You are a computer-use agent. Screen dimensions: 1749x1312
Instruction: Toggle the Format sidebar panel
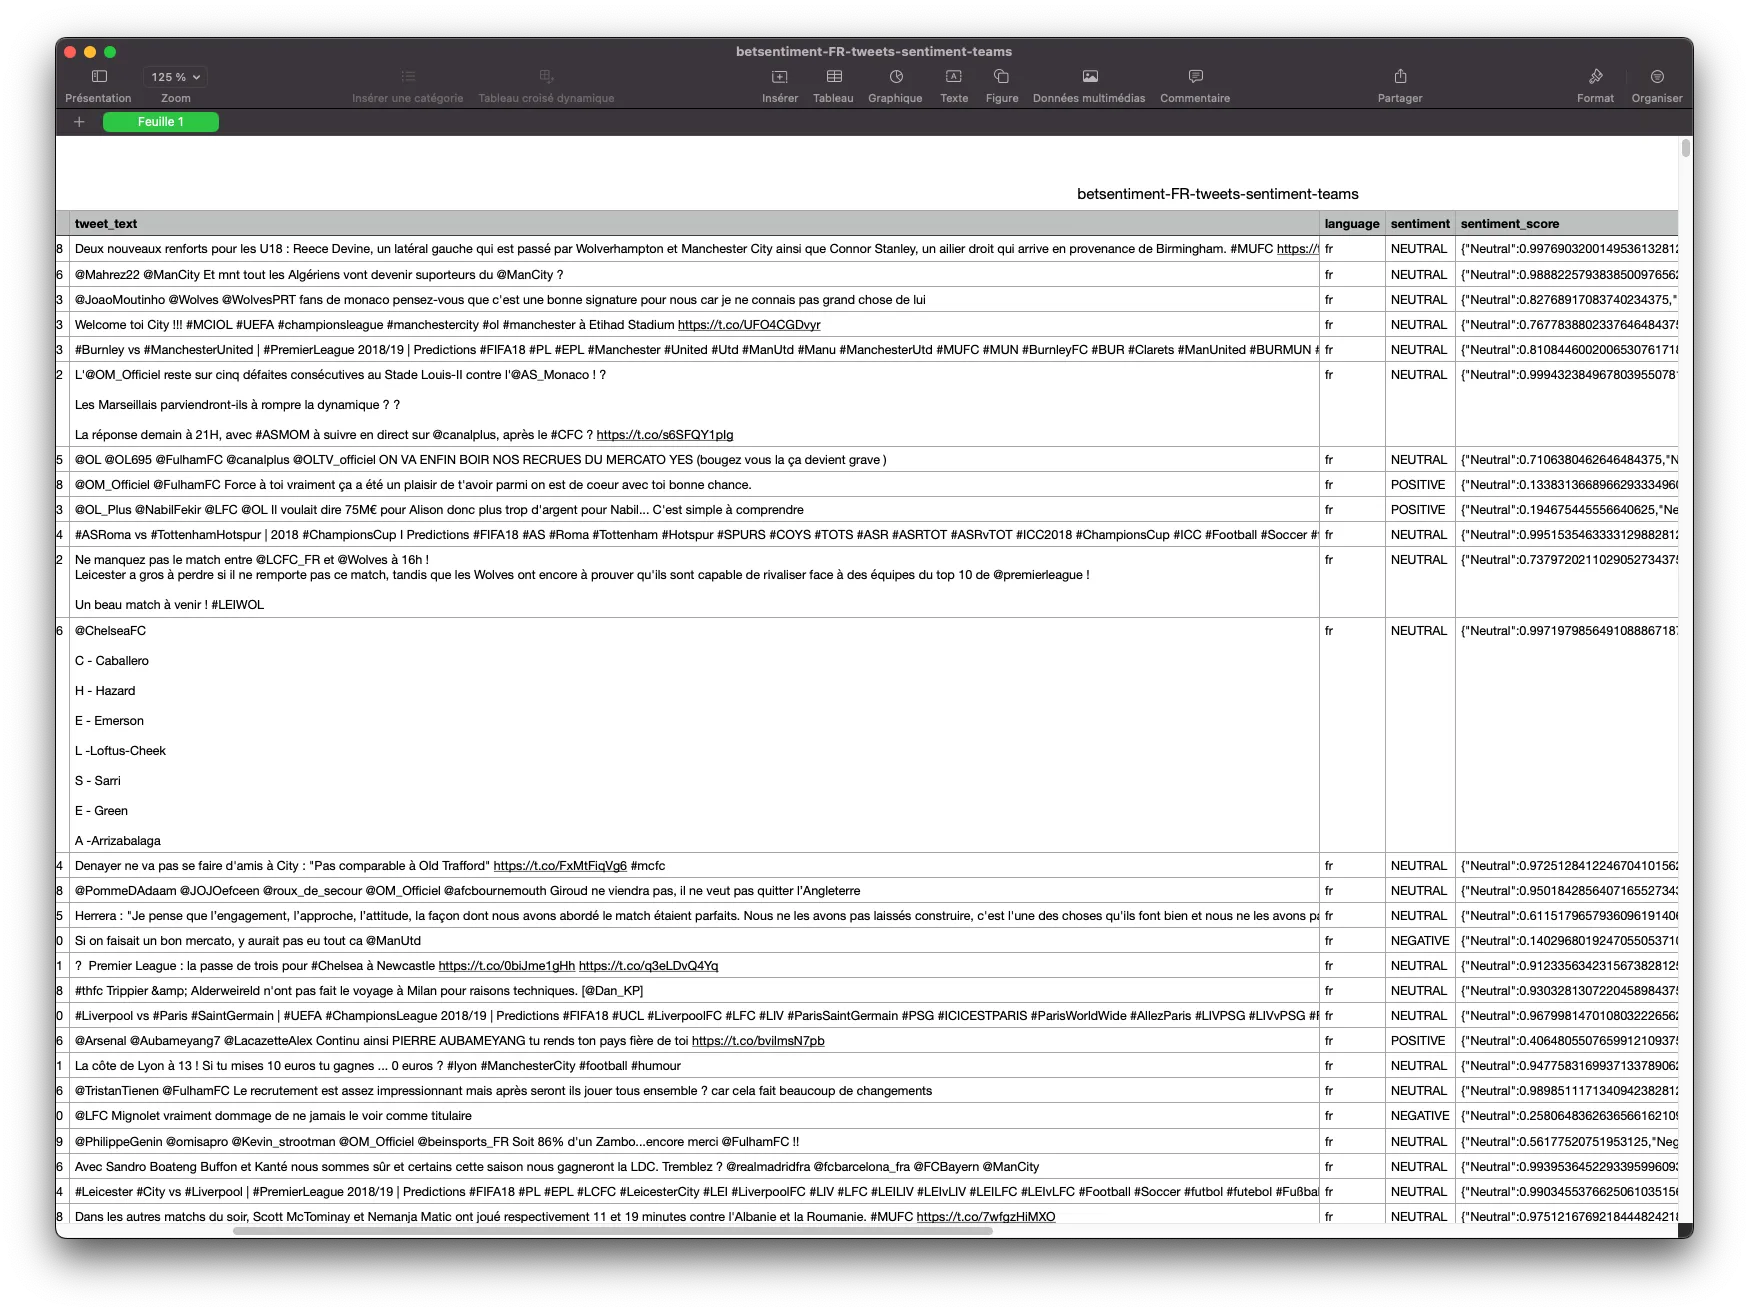coord(1595,77)
